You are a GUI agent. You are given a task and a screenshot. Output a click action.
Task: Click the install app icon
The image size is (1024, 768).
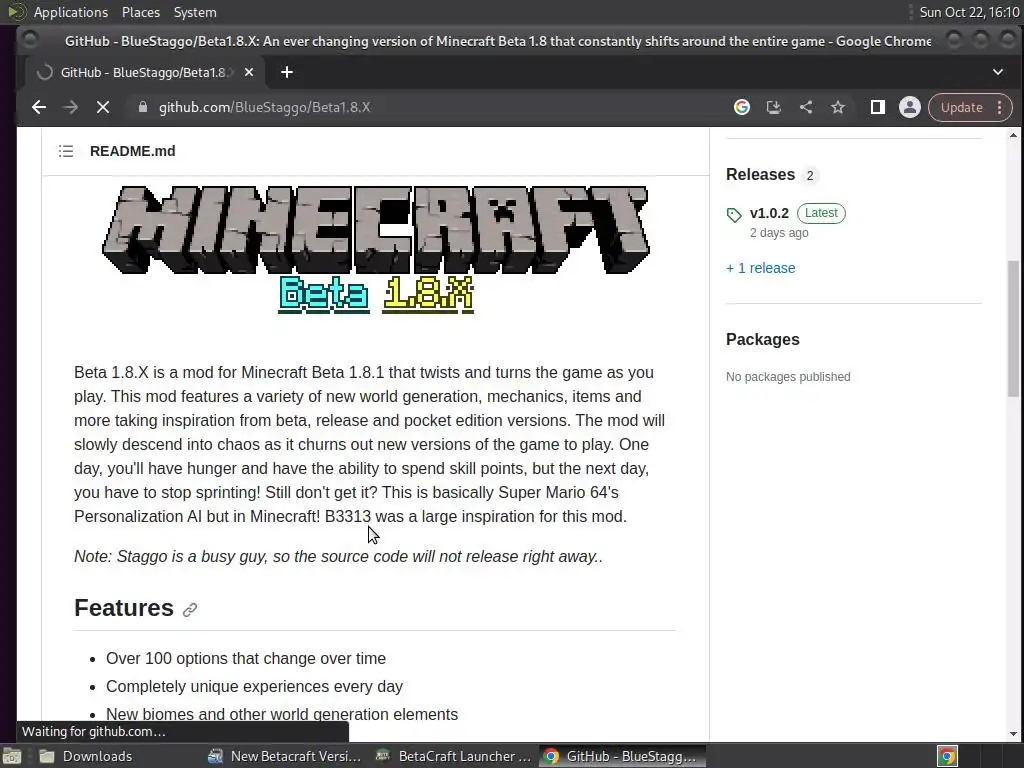pos(774,107)
